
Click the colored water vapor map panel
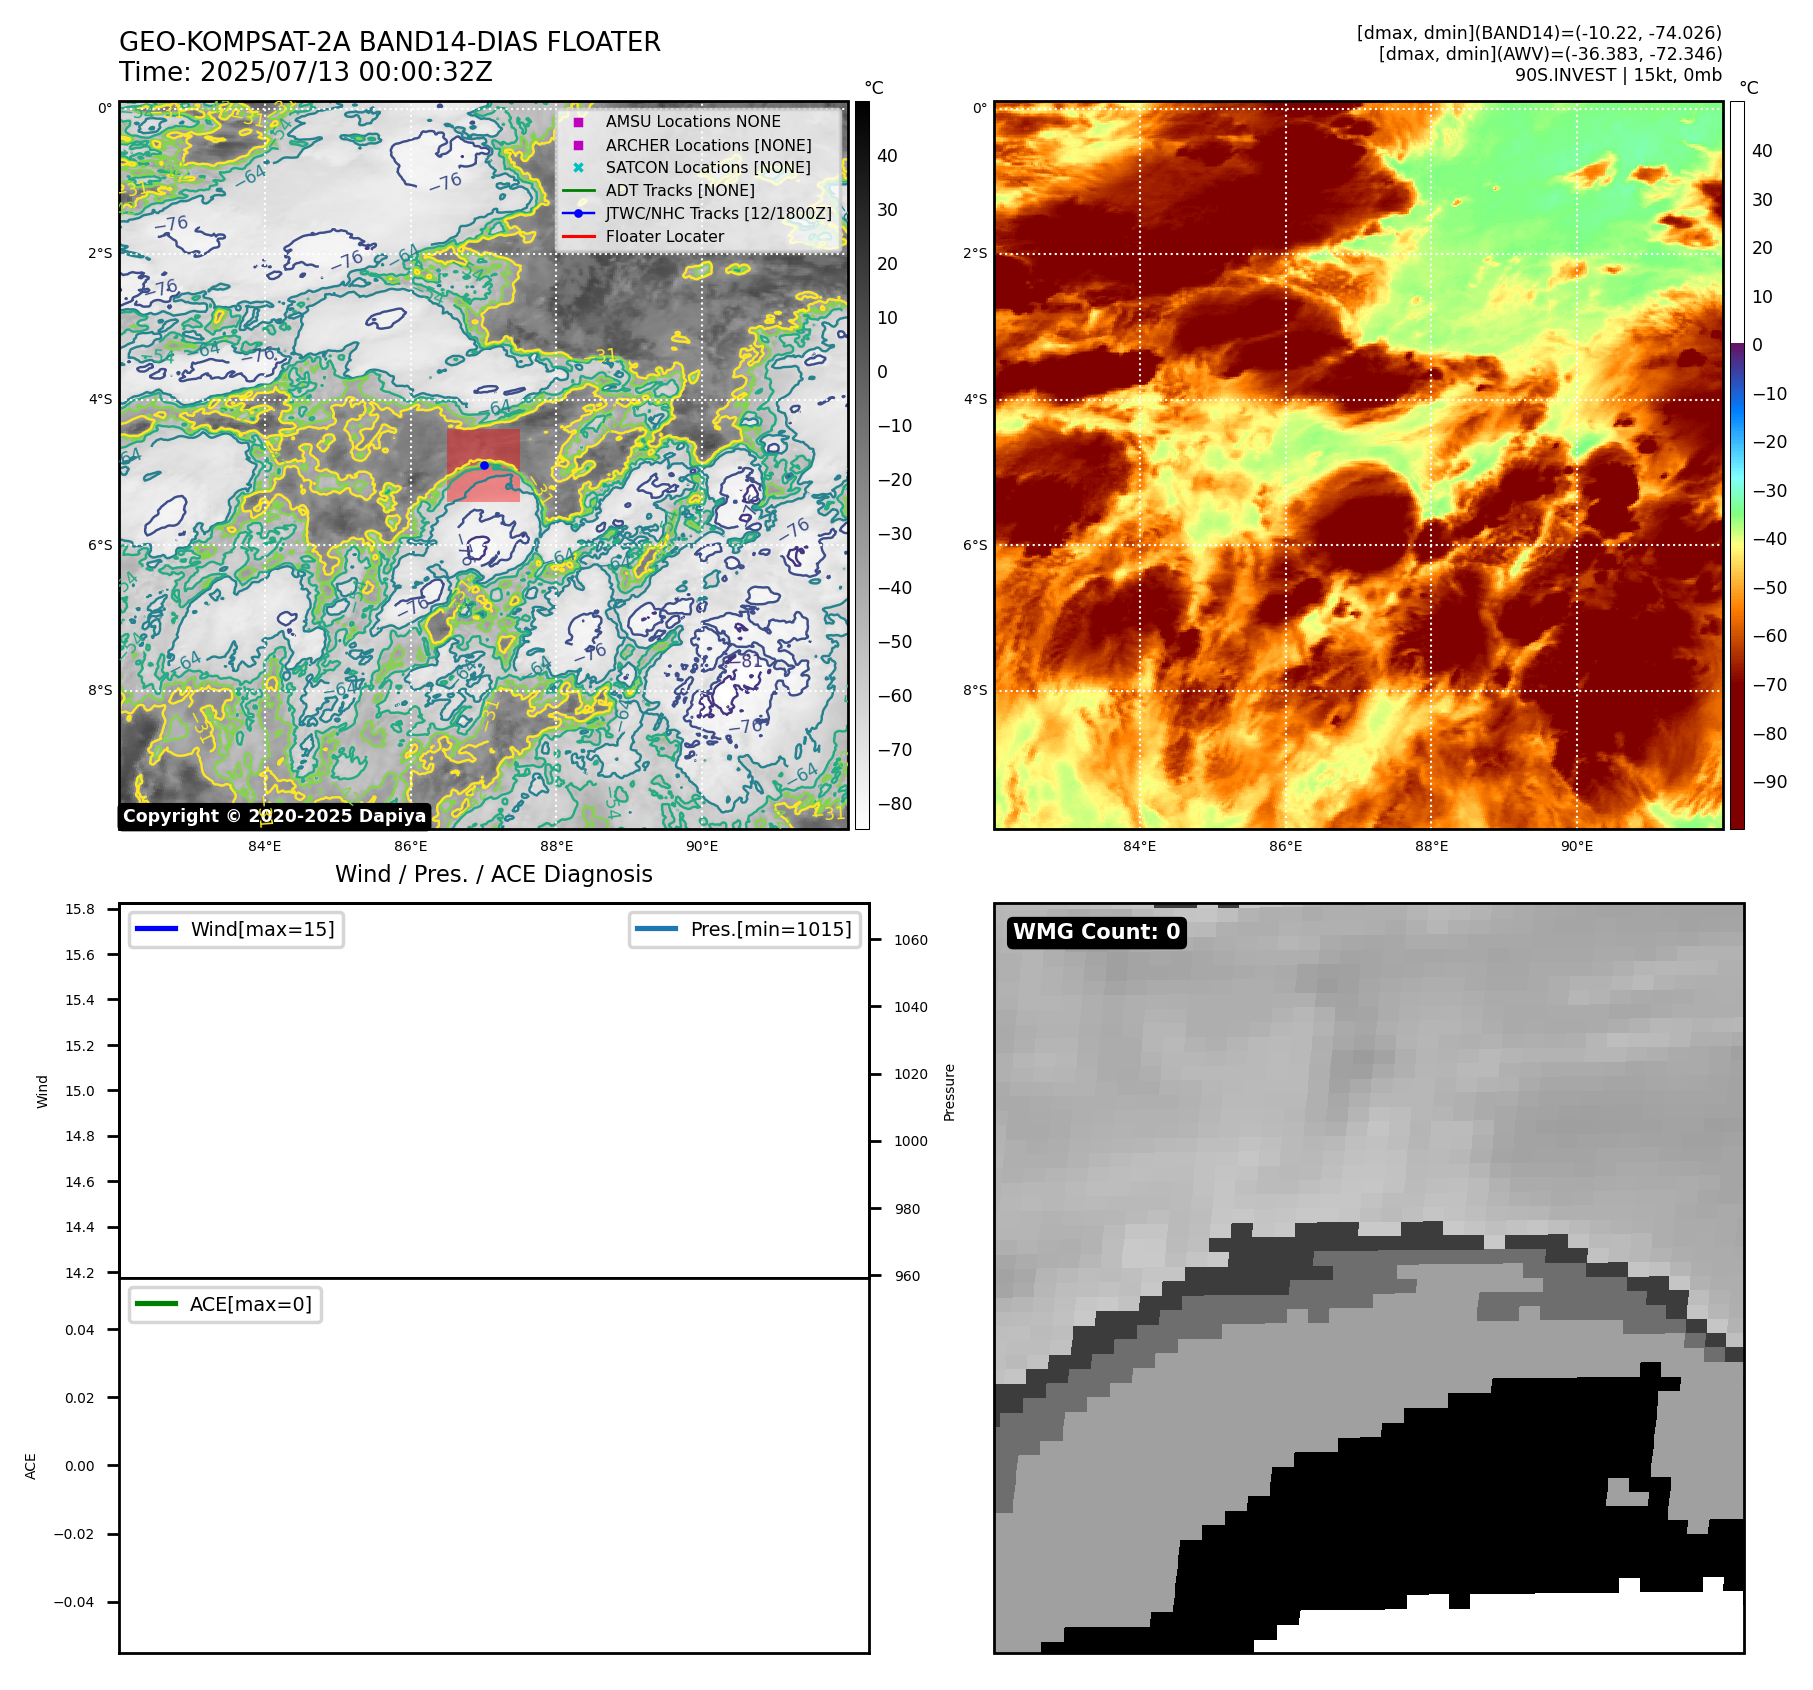[1358, 465]
